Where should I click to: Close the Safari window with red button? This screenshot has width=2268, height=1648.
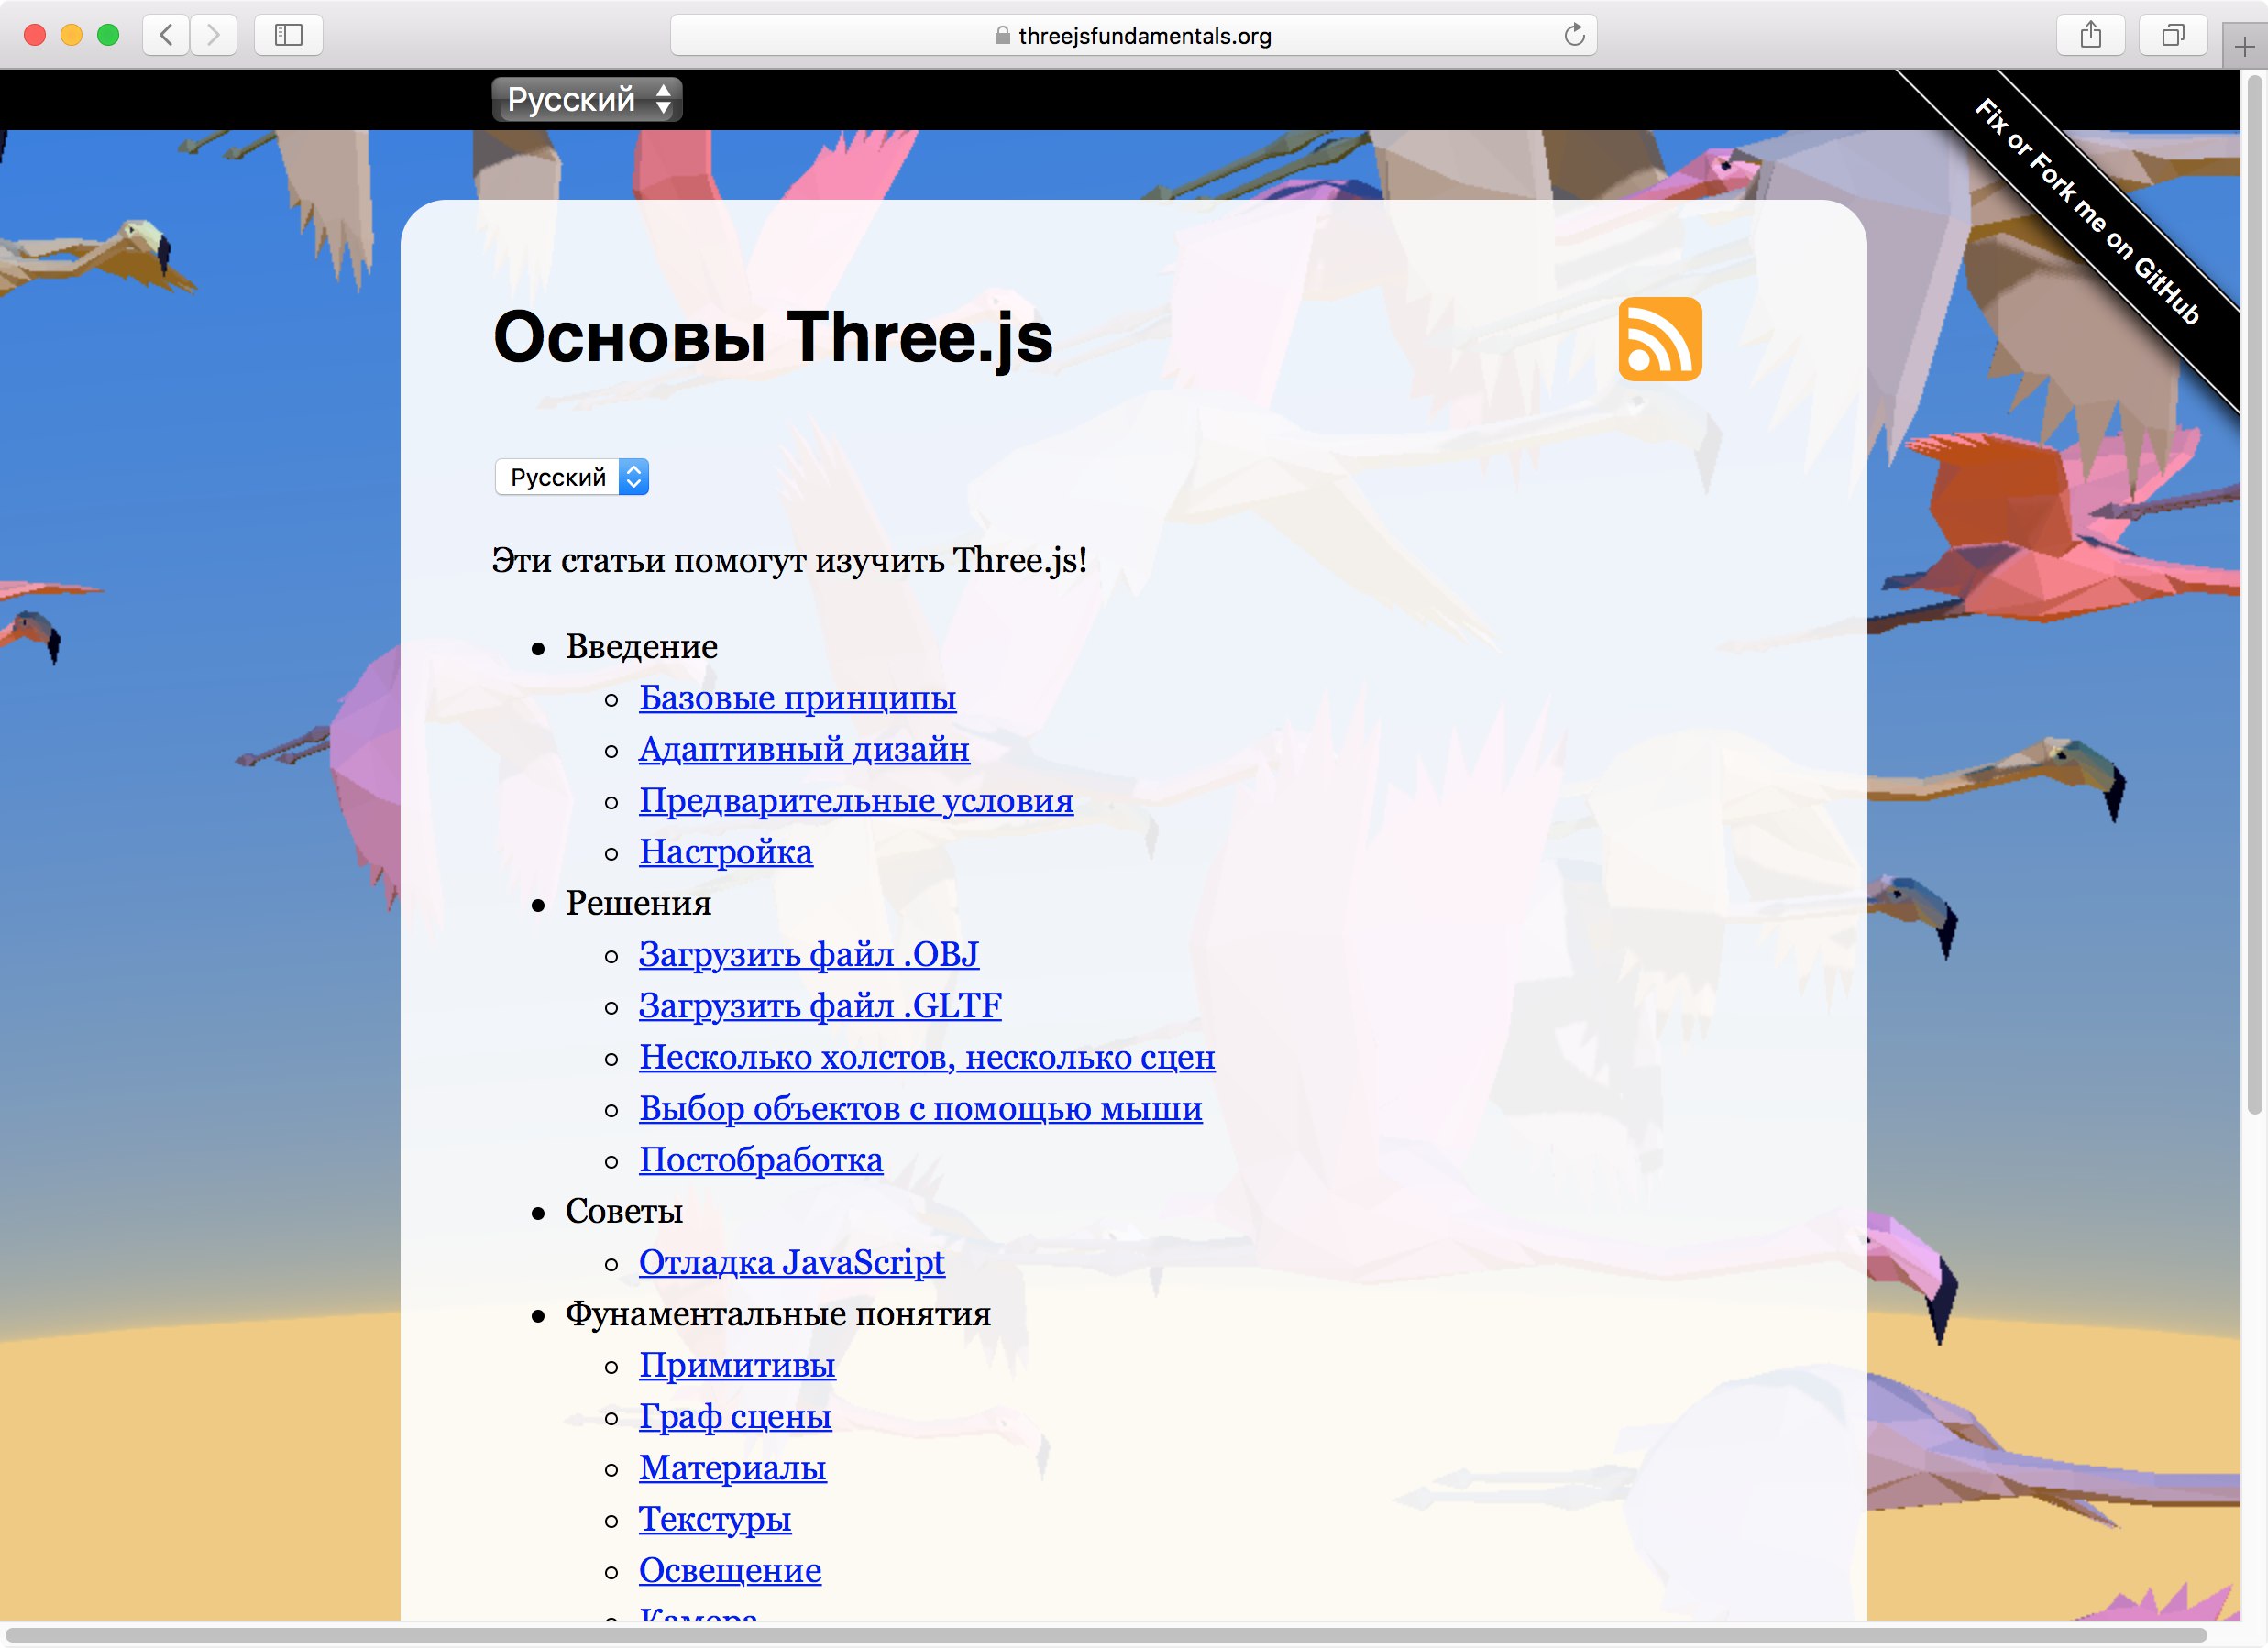point(35,35)
